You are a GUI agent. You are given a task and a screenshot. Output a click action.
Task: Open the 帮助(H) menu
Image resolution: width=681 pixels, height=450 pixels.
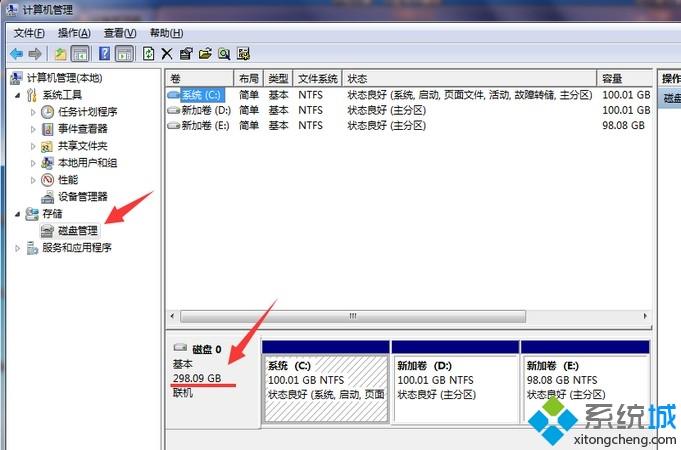(x=166, y=33)
